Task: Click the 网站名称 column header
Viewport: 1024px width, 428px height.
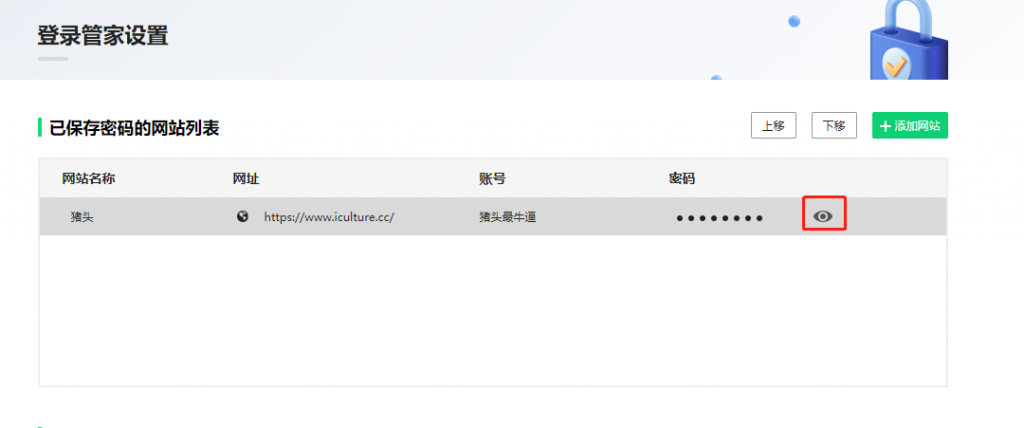Action: pyautogui.click(x=89, y=178)
